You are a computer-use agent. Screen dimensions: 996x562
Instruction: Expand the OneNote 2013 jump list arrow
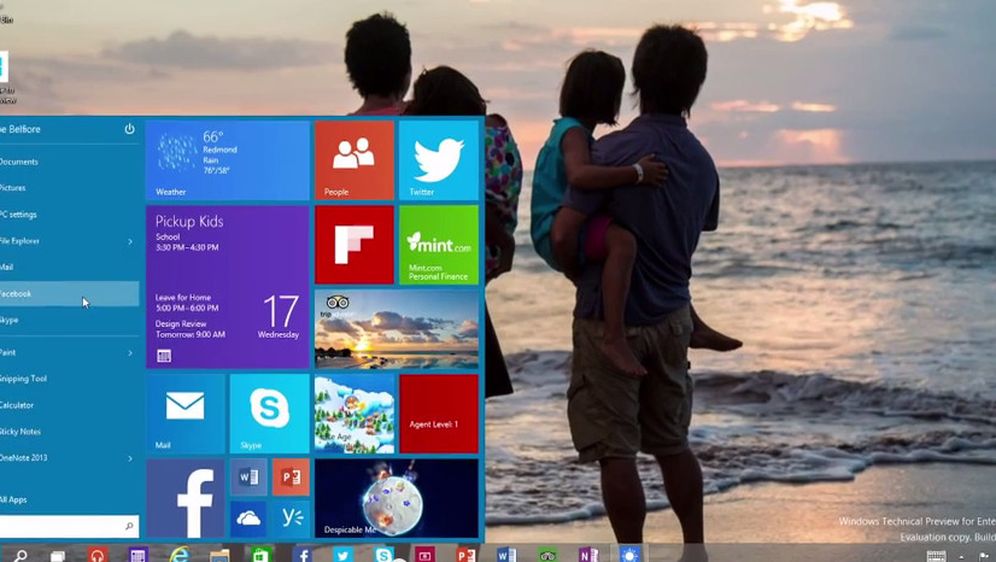pos(130,458)
